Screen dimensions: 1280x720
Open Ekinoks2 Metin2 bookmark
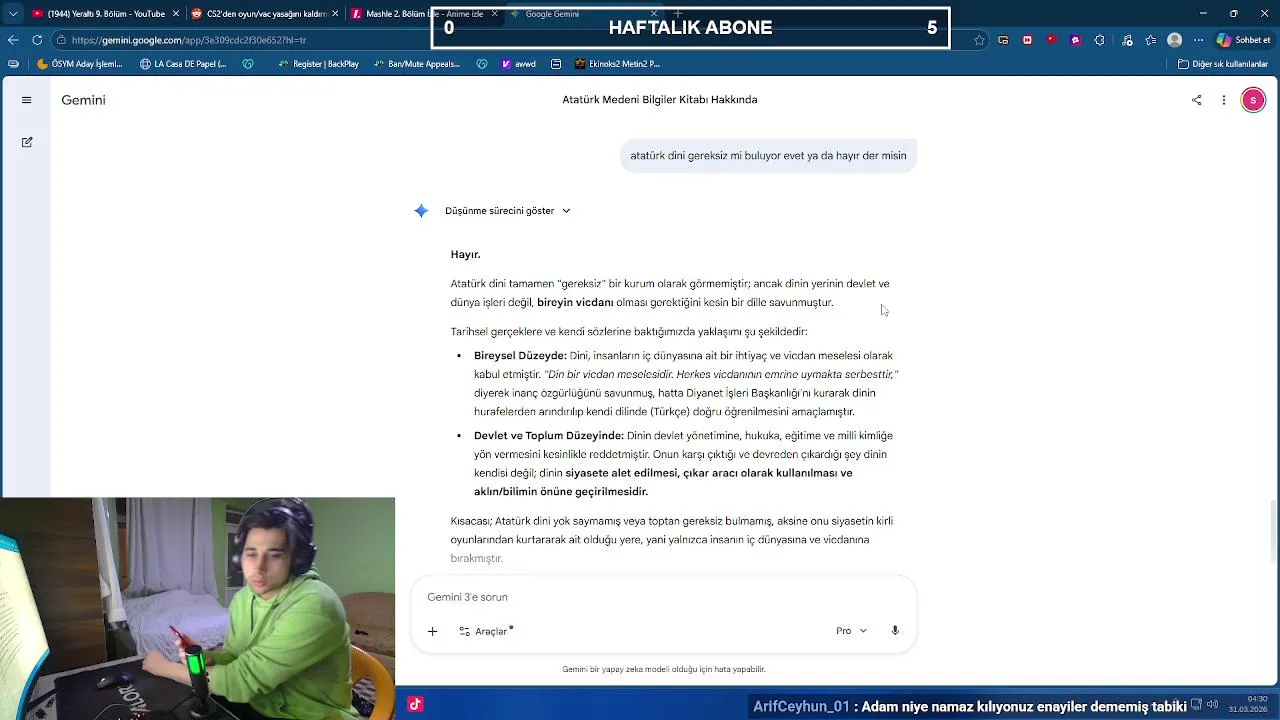617,64
